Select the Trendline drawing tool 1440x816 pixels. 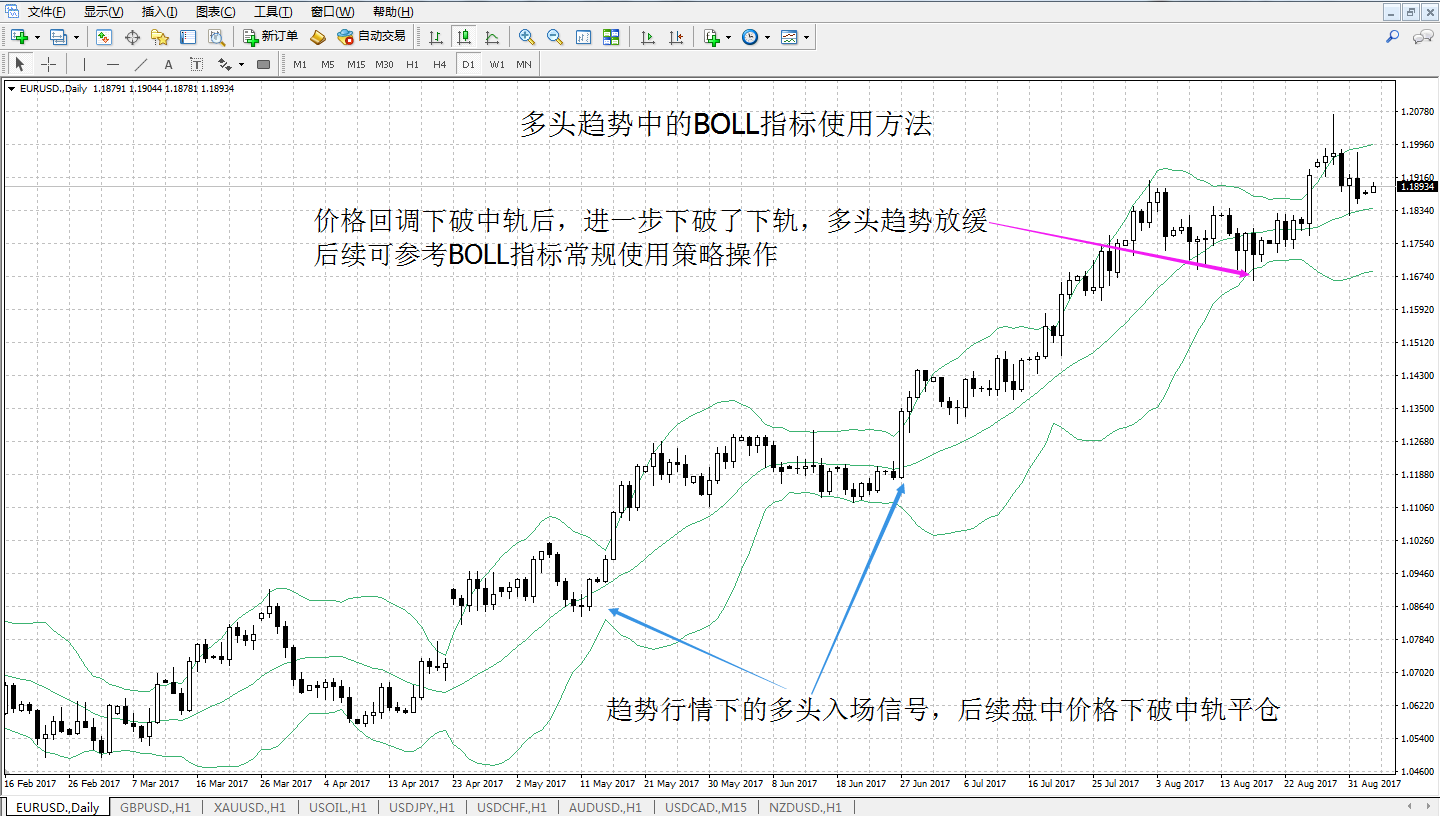pos(140,64)
